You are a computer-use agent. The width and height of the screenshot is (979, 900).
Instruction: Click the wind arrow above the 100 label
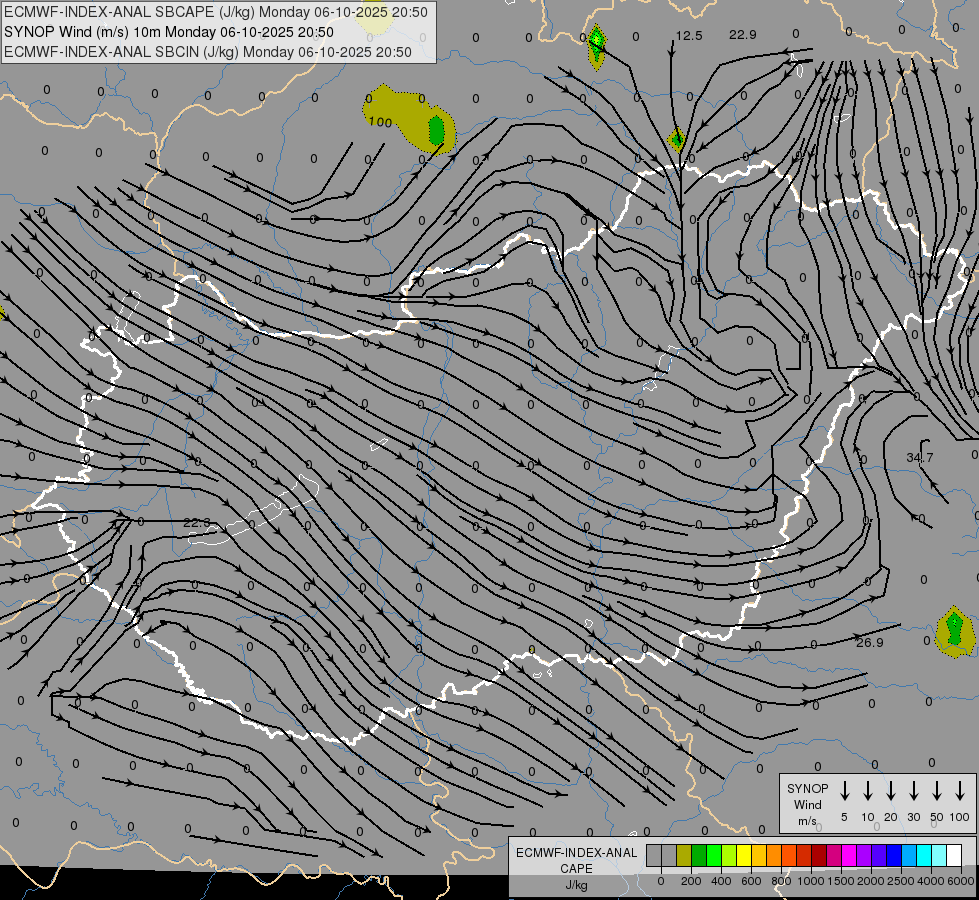[x=960, y=791]
